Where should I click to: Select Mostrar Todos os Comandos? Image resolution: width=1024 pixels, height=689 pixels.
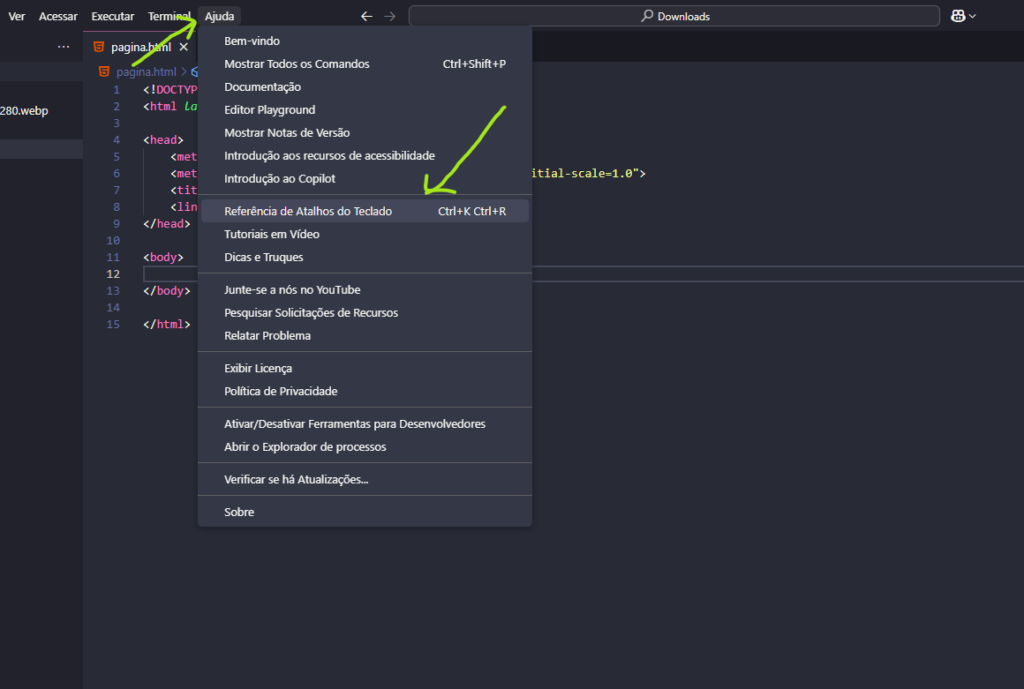296,64
